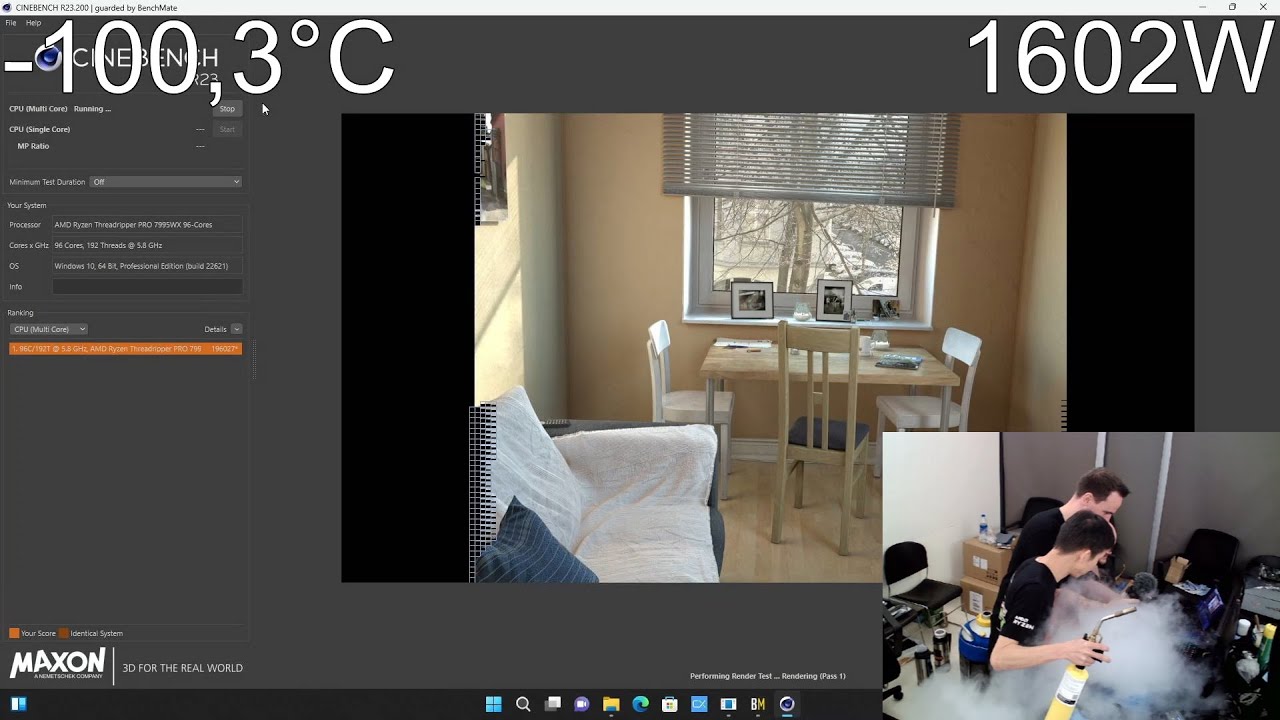1280x720 pixels.
Task: Open the Help menu
Action: click(33, 22)
